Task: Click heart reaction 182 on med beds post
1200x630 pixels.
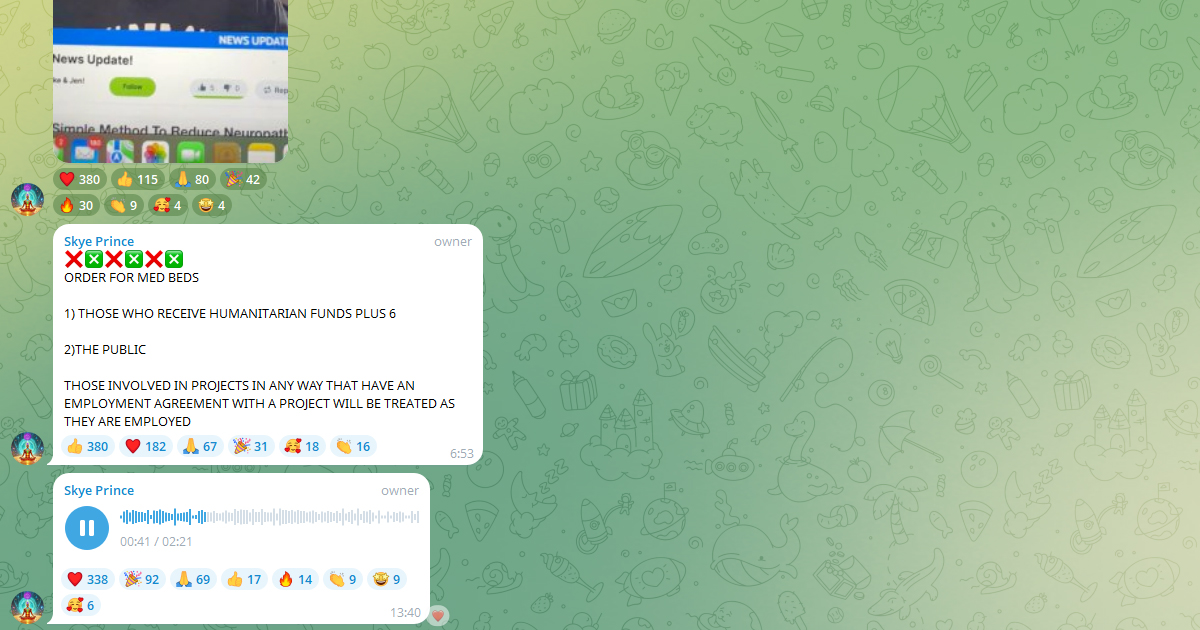Action: click(x=146, y=446)
